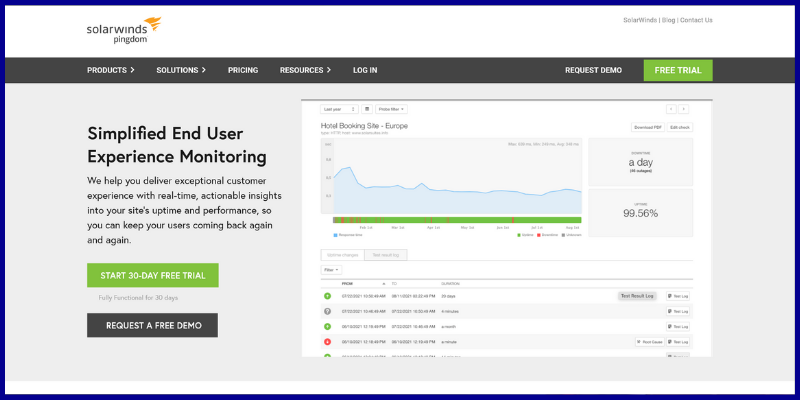Click green up status icon for a month row
800x400 pixels.
328,327
